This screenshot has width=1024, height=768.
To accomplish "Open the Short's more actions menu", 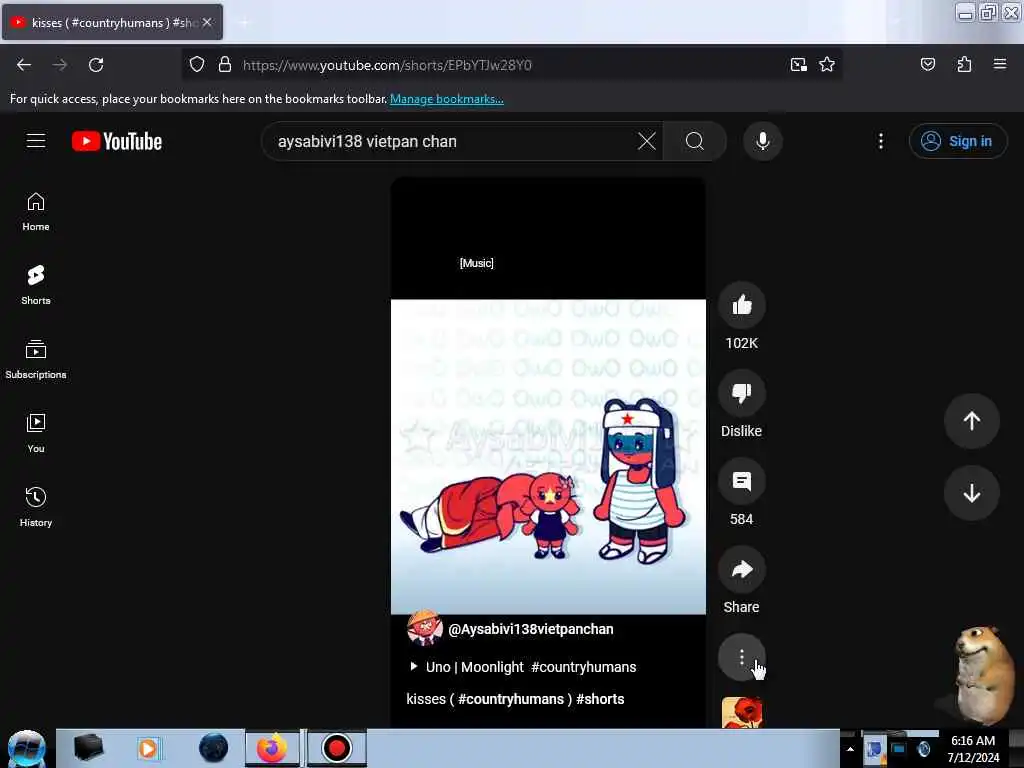I will click(742, 657).
